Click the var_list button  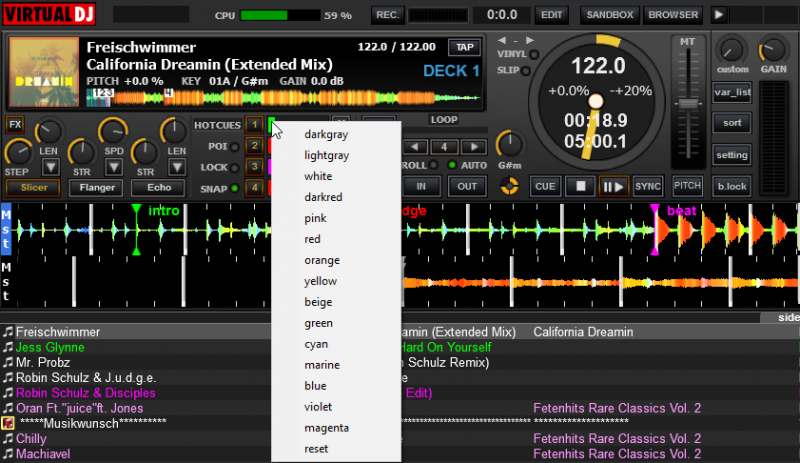[x=732, y=92]
